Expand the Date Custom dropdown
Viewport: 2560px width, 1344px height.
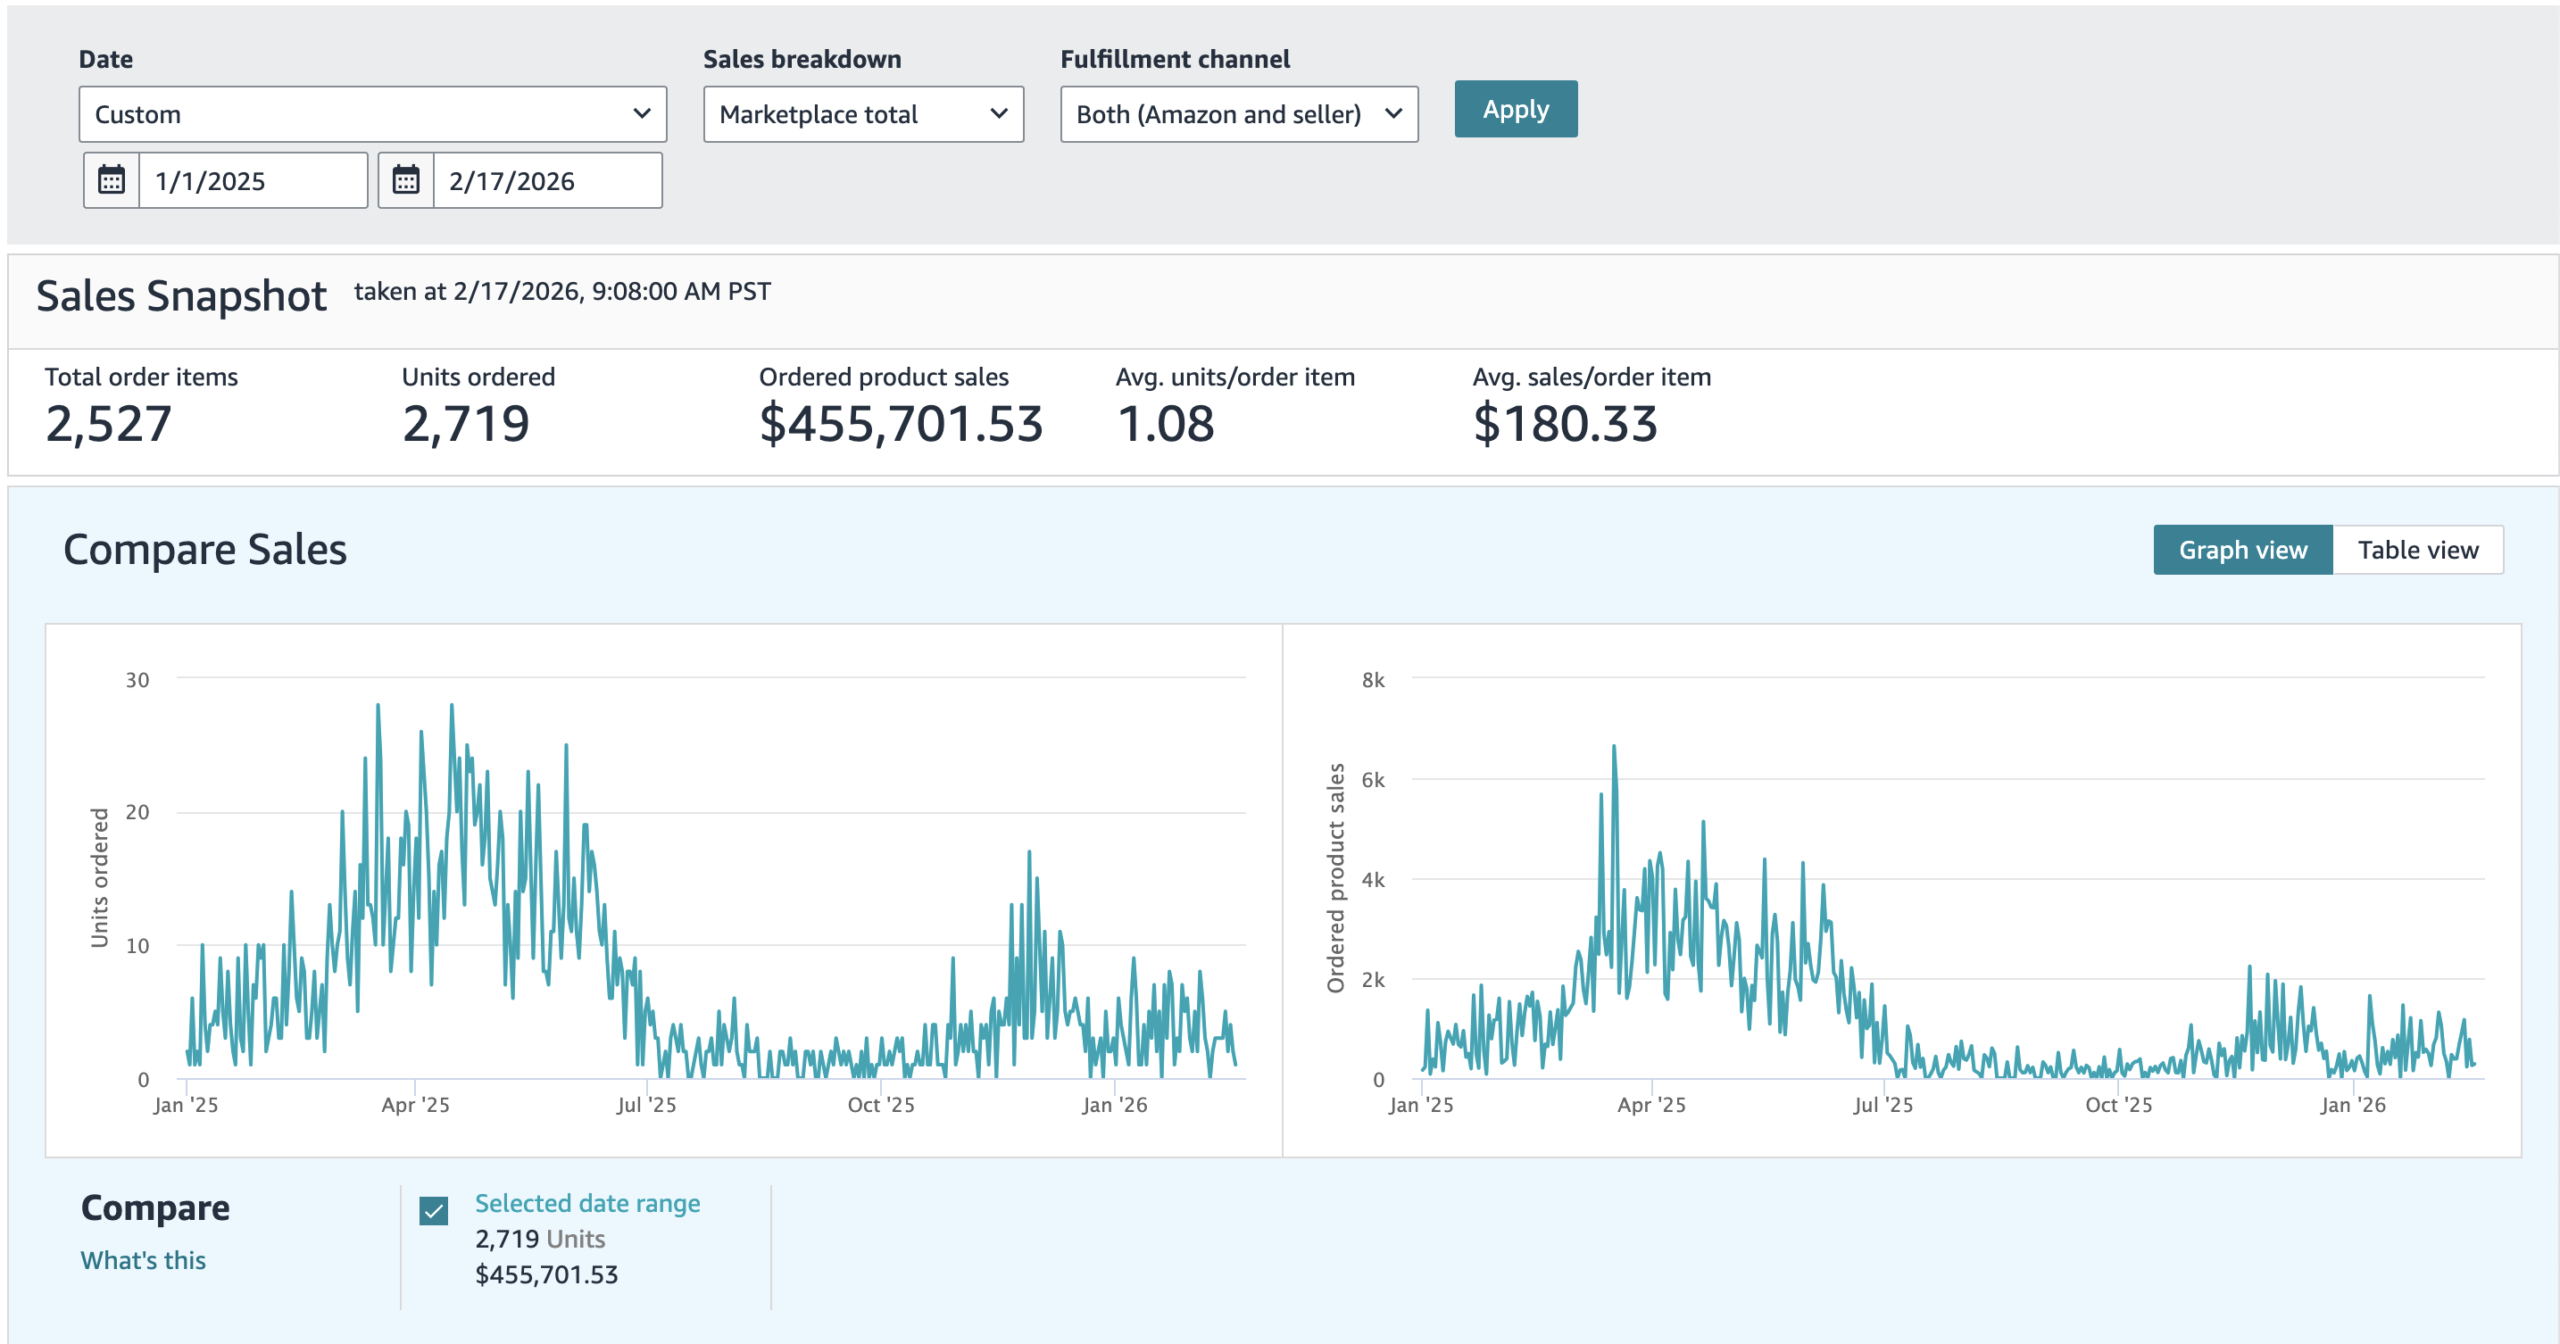coord(372,114)
